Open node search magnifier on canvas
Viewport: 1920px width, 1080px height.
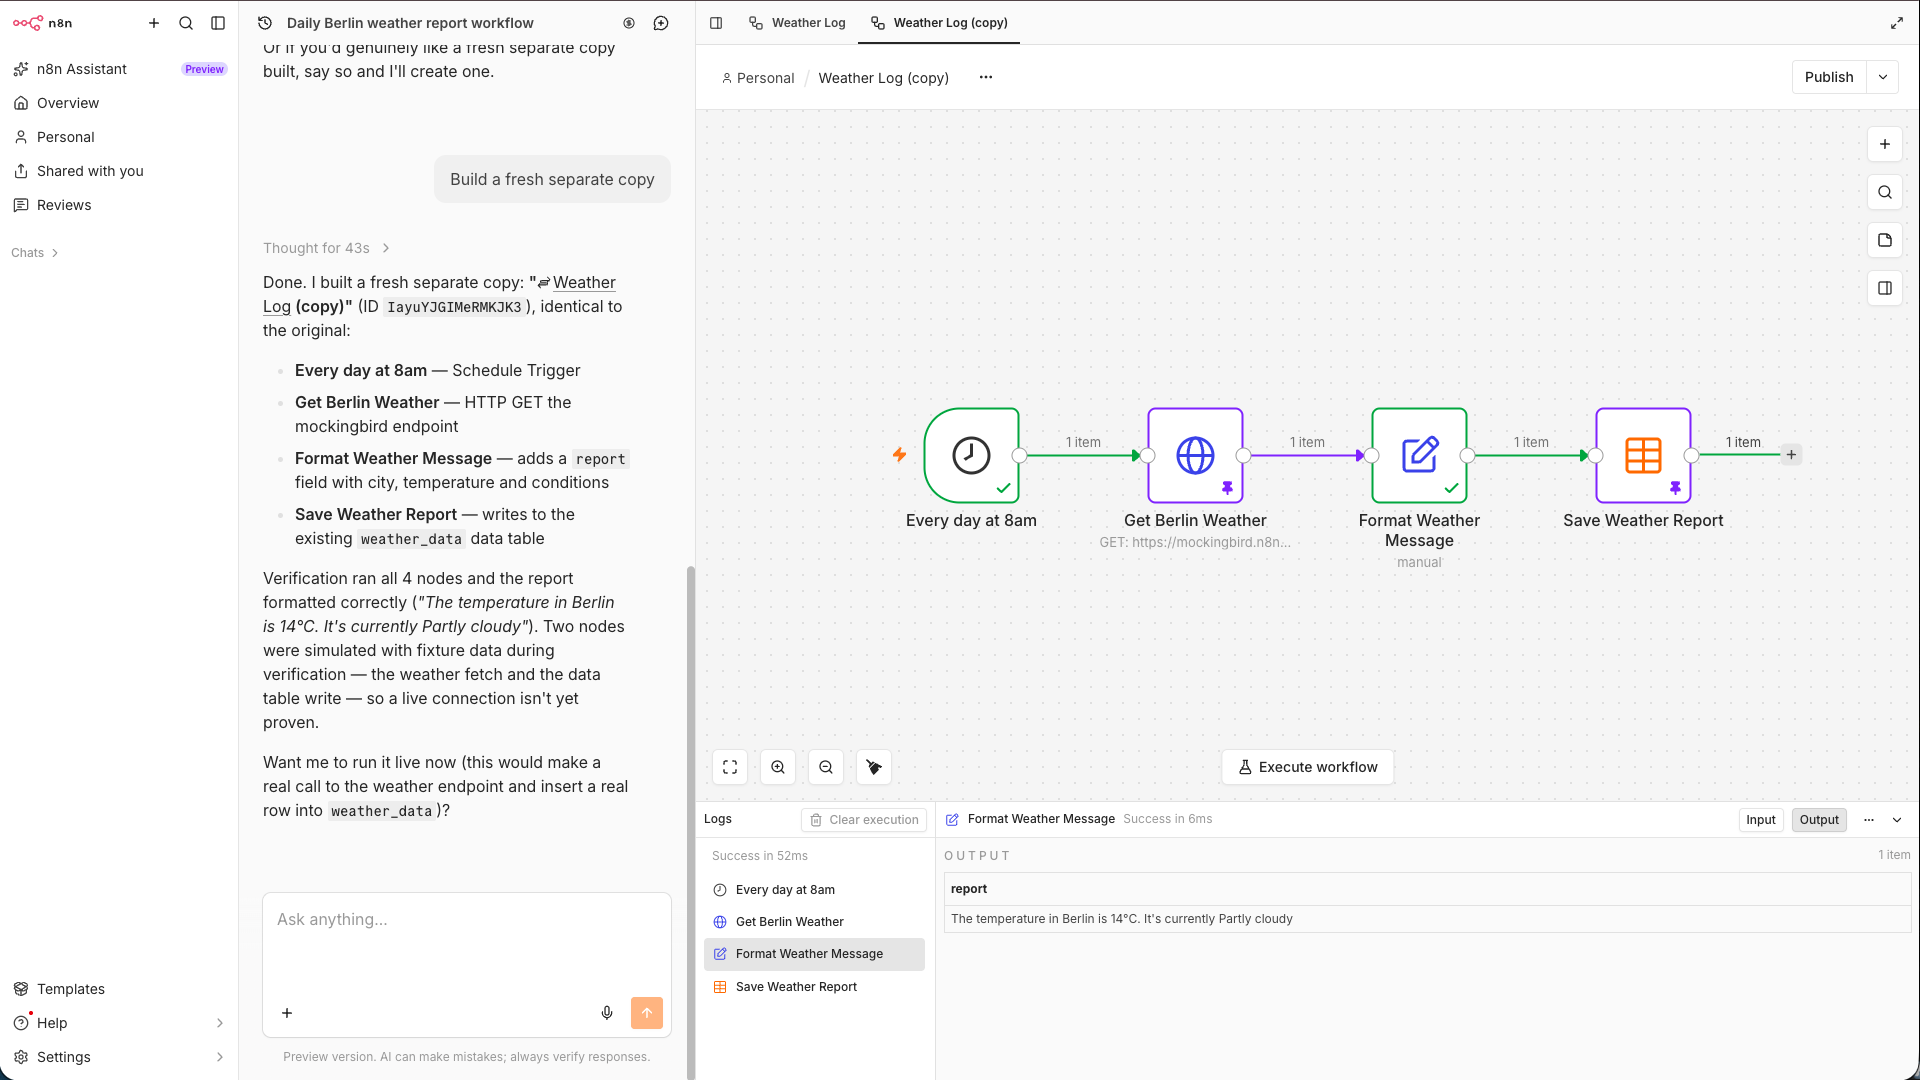[x=1885, y=192]
